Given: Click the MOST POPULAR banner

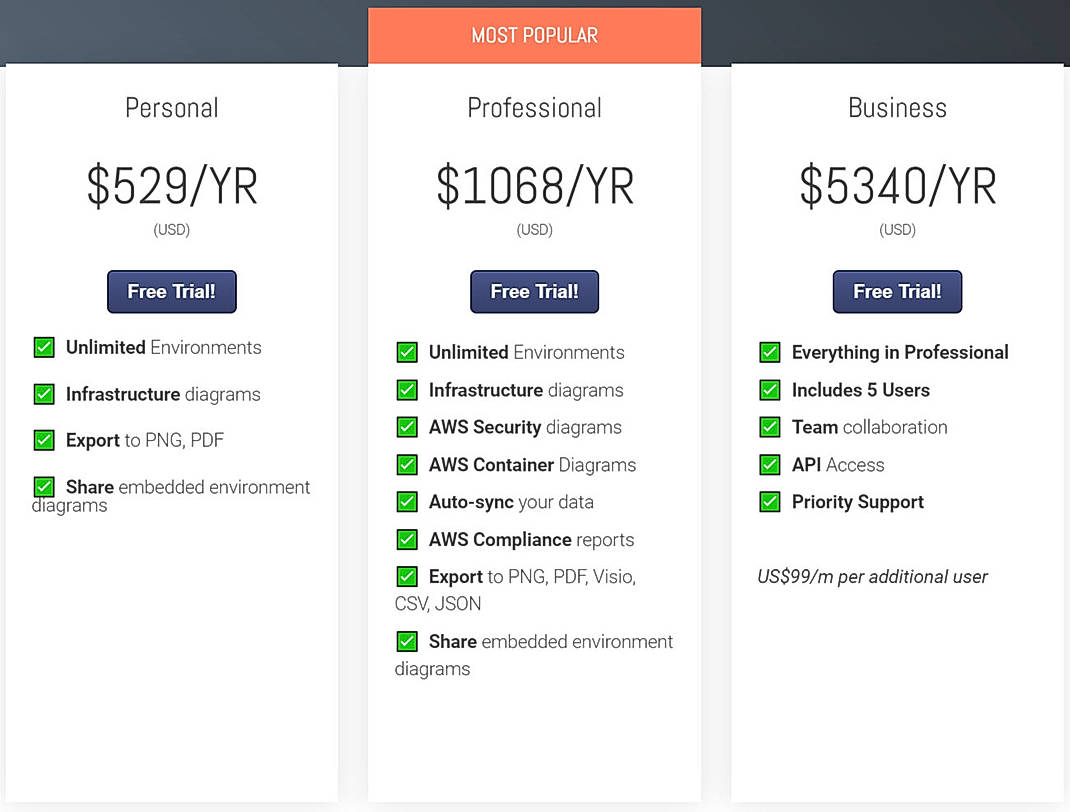Looking at the screenshot, I should point(534,35).
